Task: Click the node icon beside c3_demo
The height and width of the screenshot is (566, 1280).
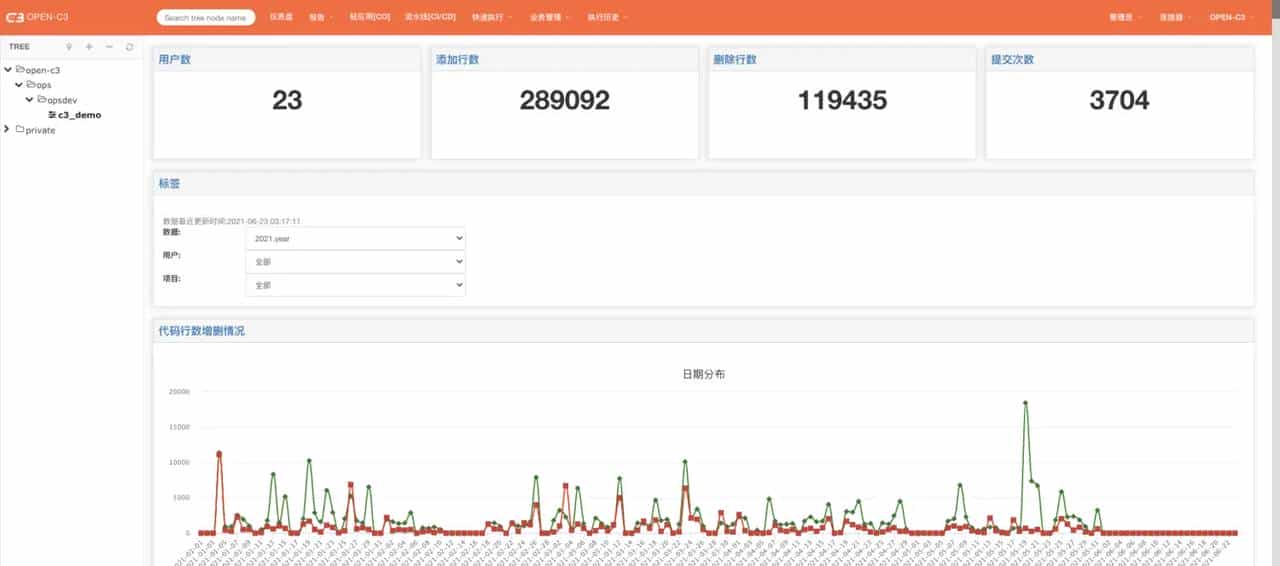Action: 52,115
